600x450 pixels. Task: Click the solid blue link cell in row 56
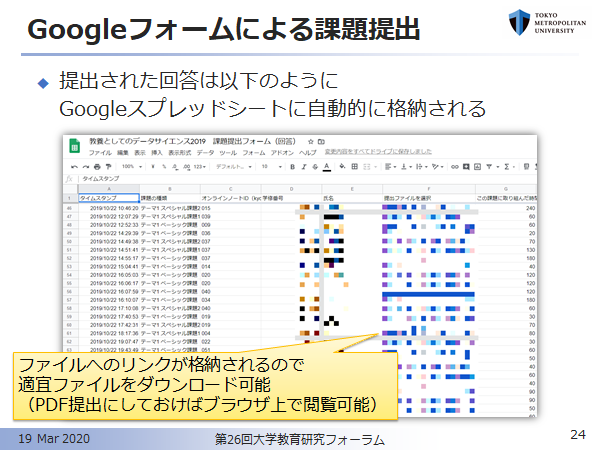[x=428, y=294]
